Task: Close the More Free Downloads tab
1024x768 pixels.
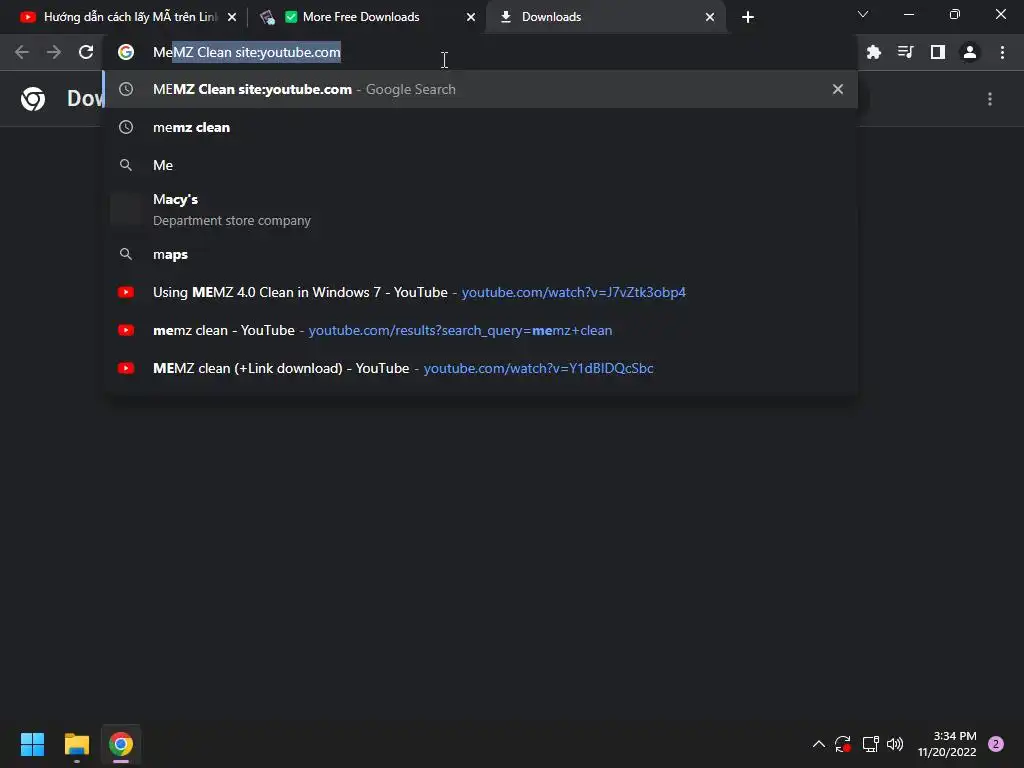Action: point(471,17)
